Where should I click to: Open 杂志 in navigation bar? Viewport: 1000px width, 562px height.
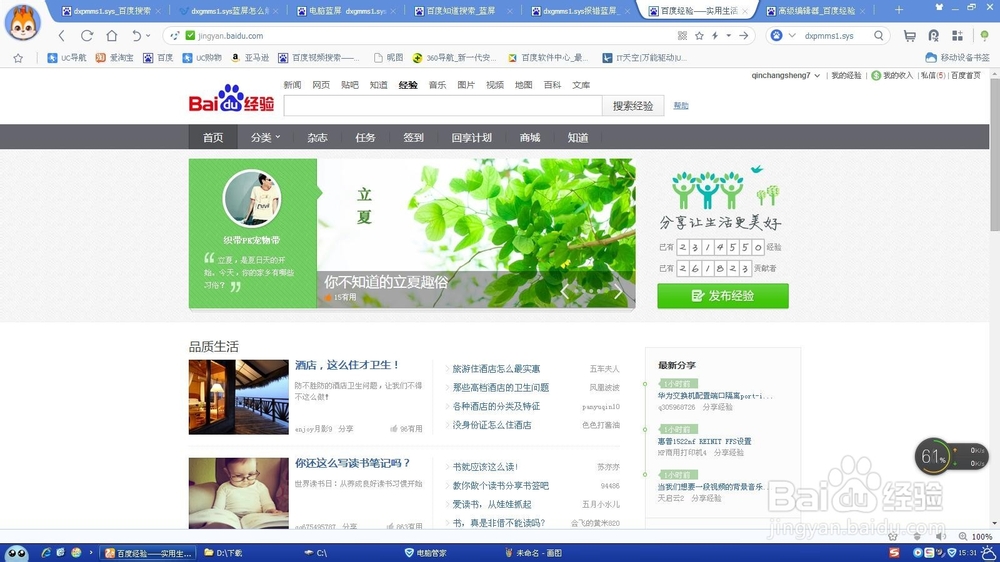[x=317, y=137]
